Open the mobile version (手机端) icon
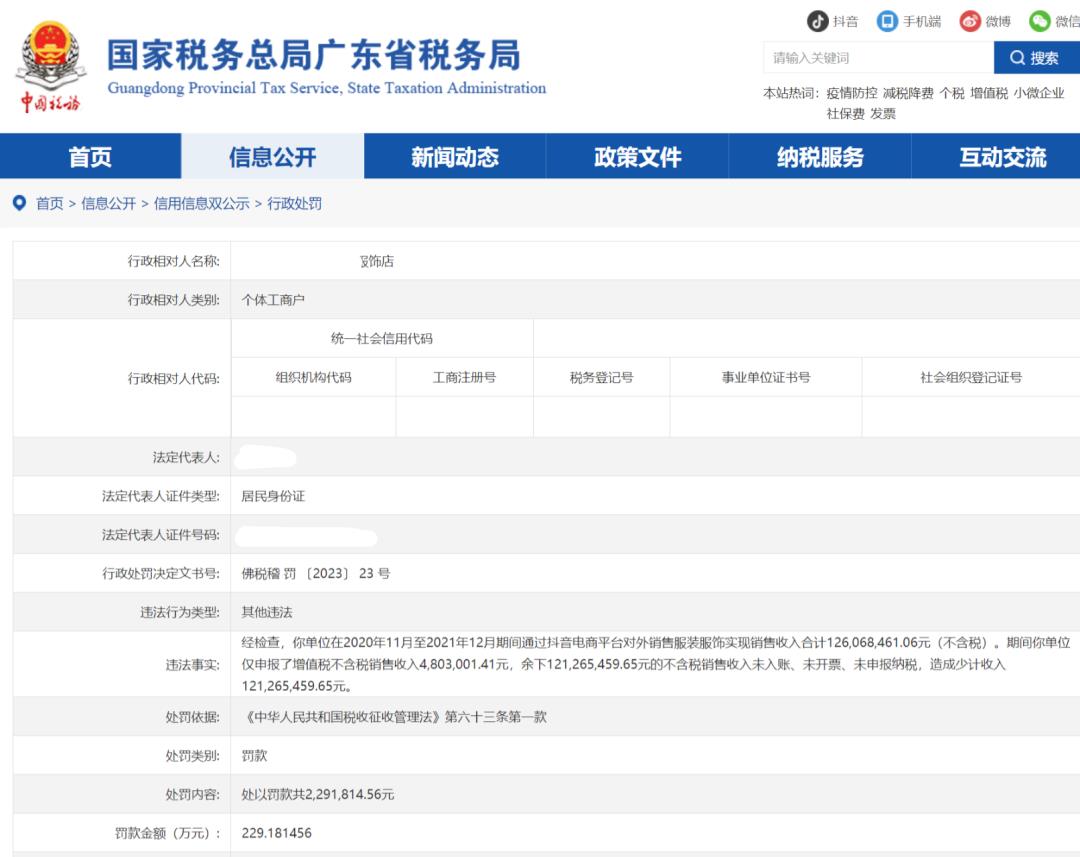 [x=887, y=21]
